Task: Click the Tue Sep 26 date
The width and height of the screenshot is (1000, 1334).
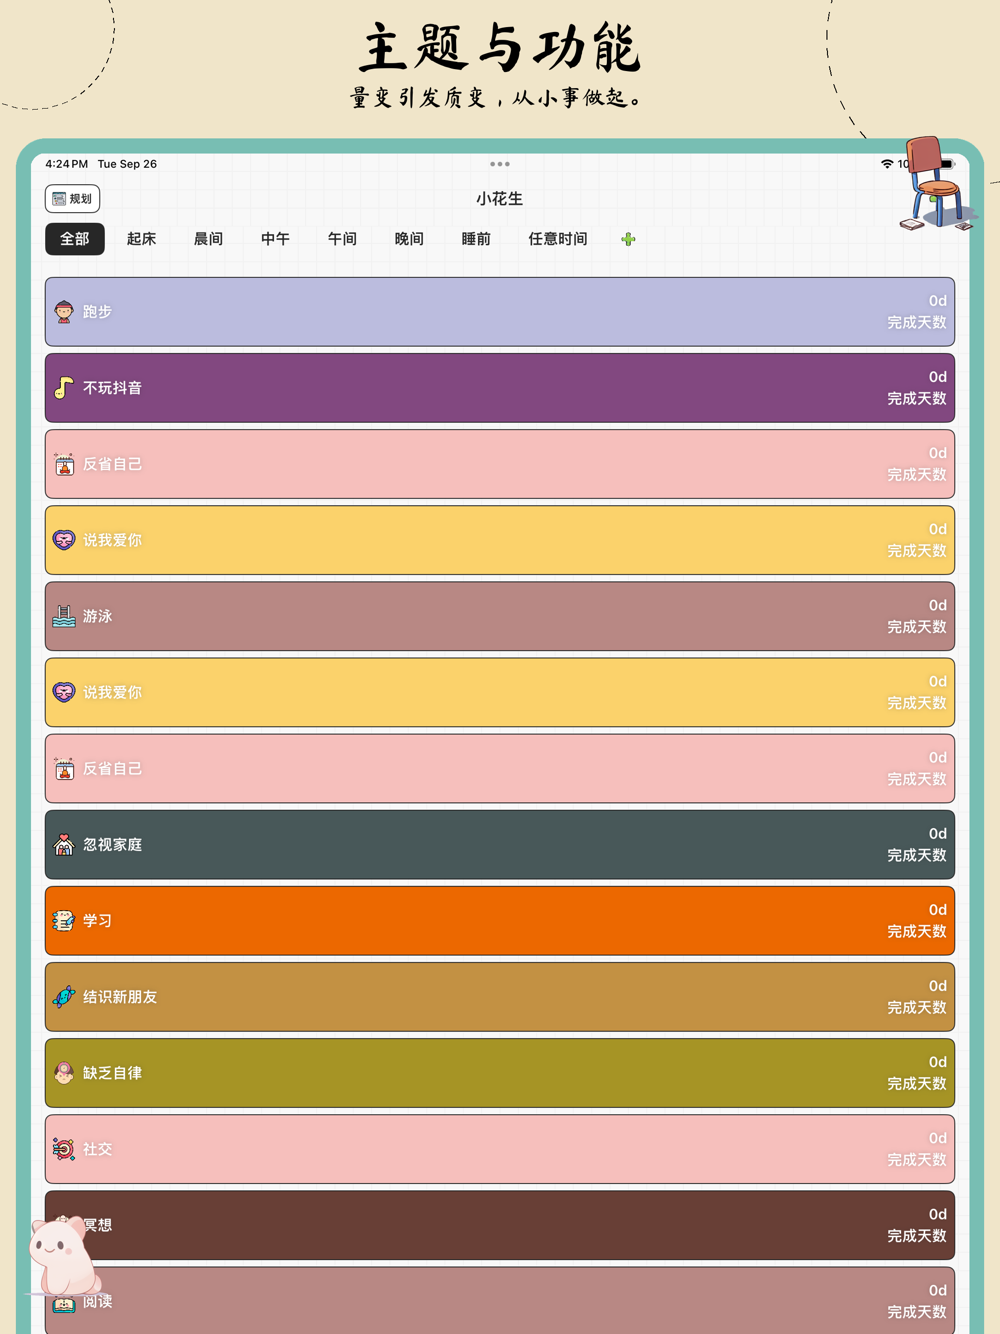Action: tap(127, 164)
